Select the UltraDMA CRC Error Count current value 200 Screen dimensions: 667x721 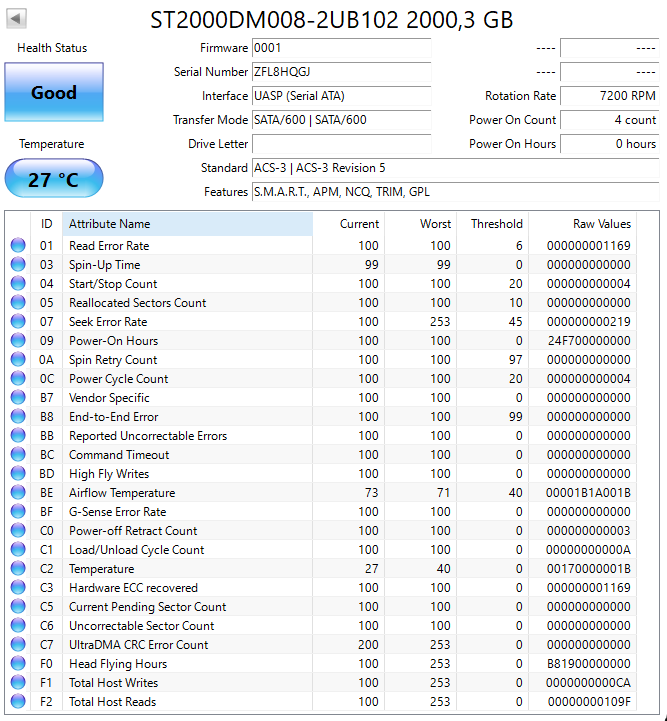click(x=368, y=645)
